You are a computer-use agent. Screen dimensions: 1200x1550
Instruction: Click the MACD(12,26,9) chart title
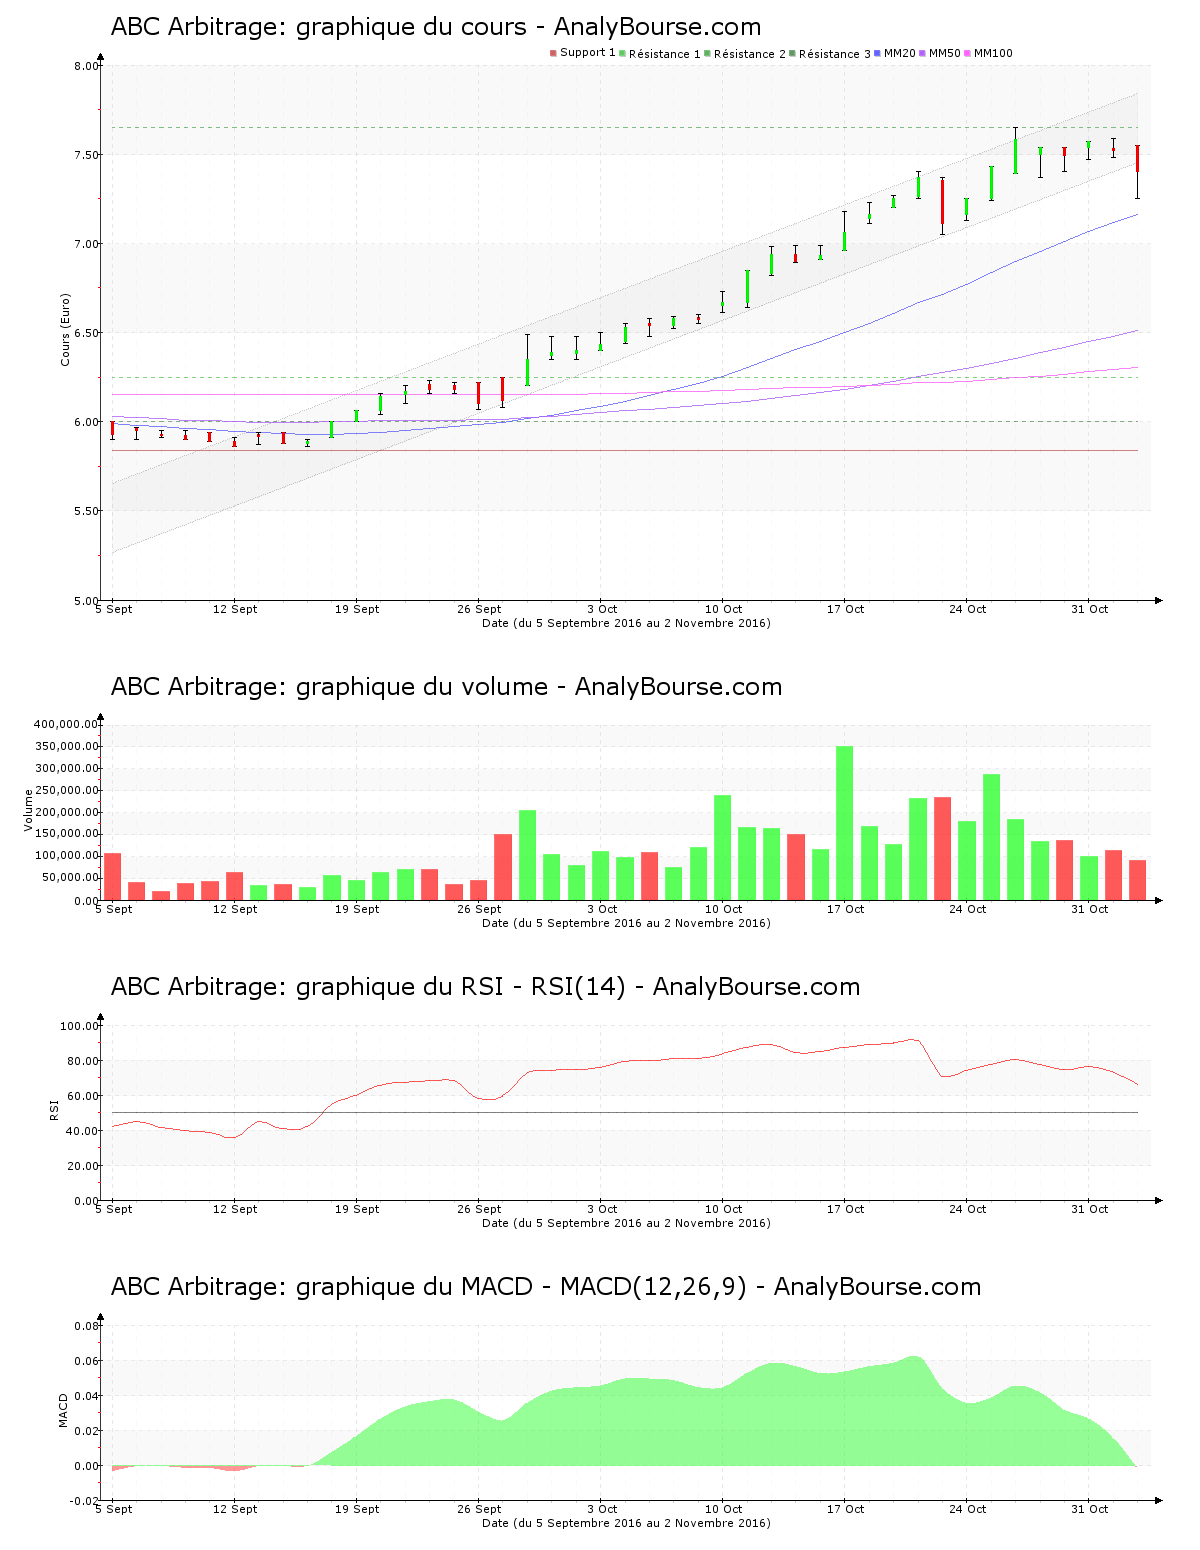coord(545,1287)
